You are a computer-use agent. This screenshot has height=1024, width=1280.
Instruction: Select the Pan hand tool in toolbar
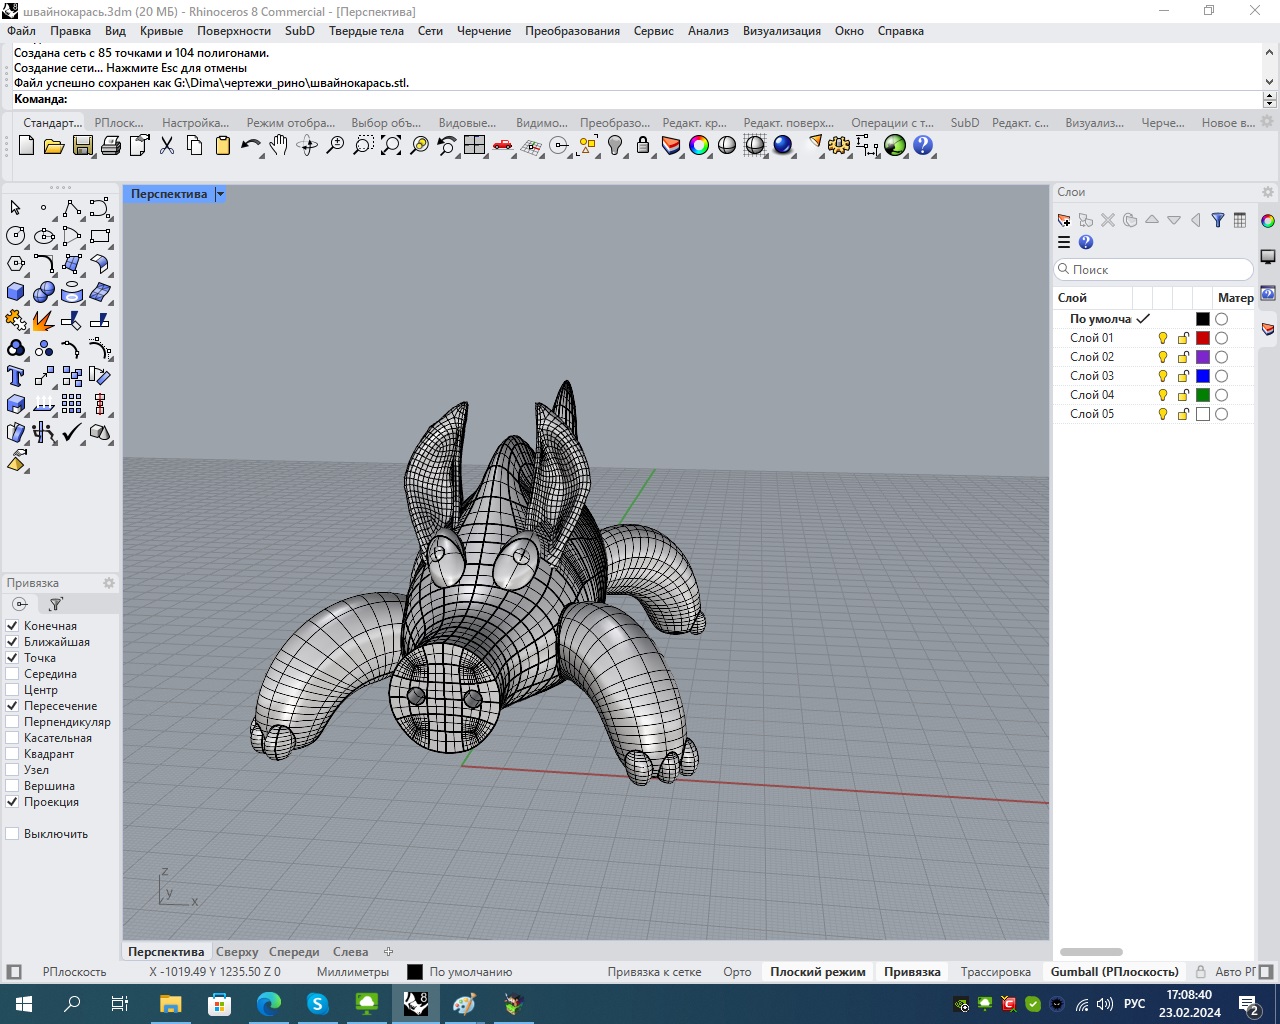tap(279, 146)
